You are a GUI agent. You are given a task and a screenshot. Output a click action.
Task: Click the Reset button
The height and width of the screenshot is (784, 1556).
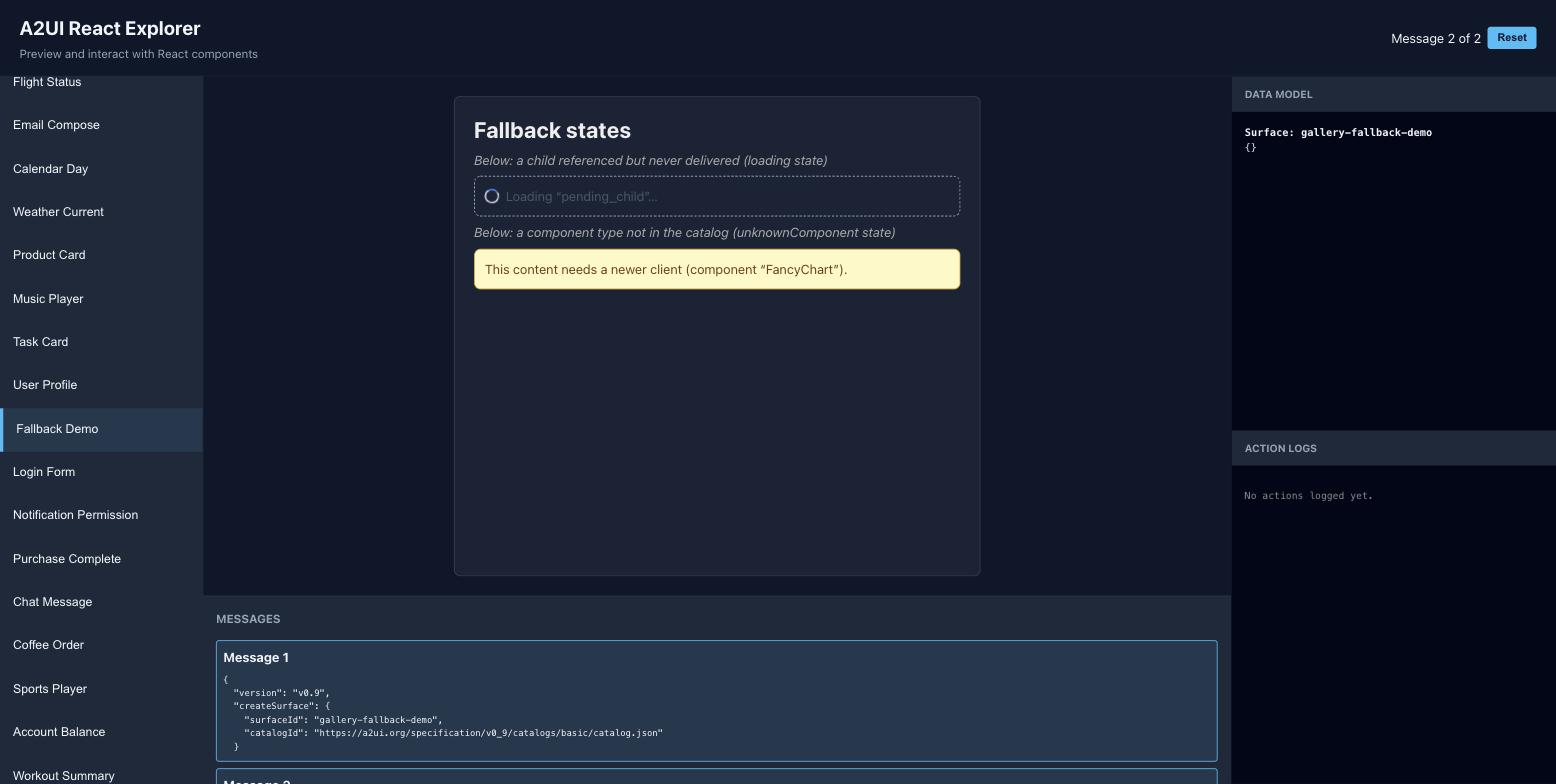1511,38
